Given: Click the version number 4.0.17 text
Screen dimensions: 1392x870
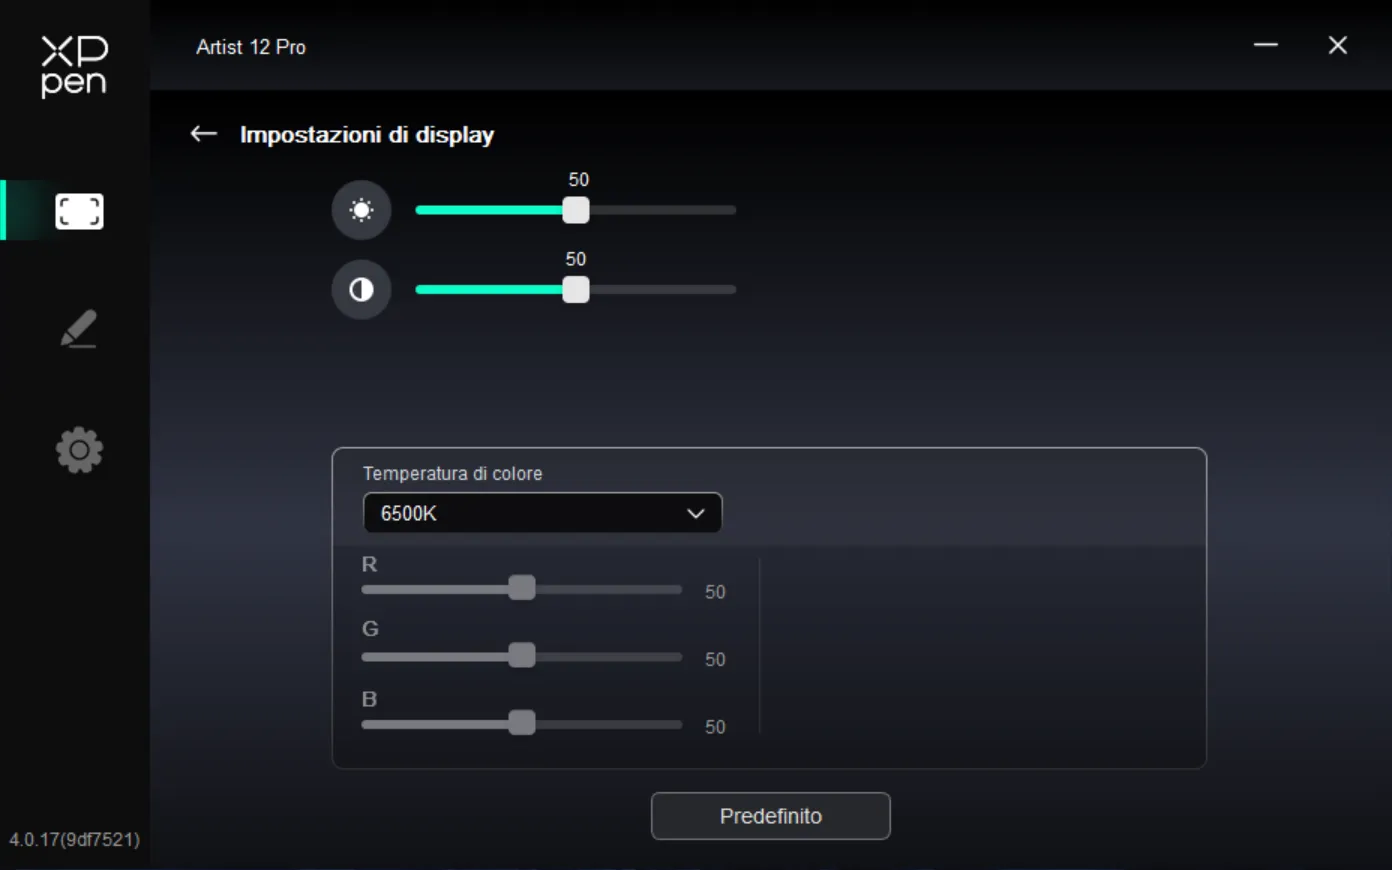Looking at the screenshot, I should pos(75,839).
